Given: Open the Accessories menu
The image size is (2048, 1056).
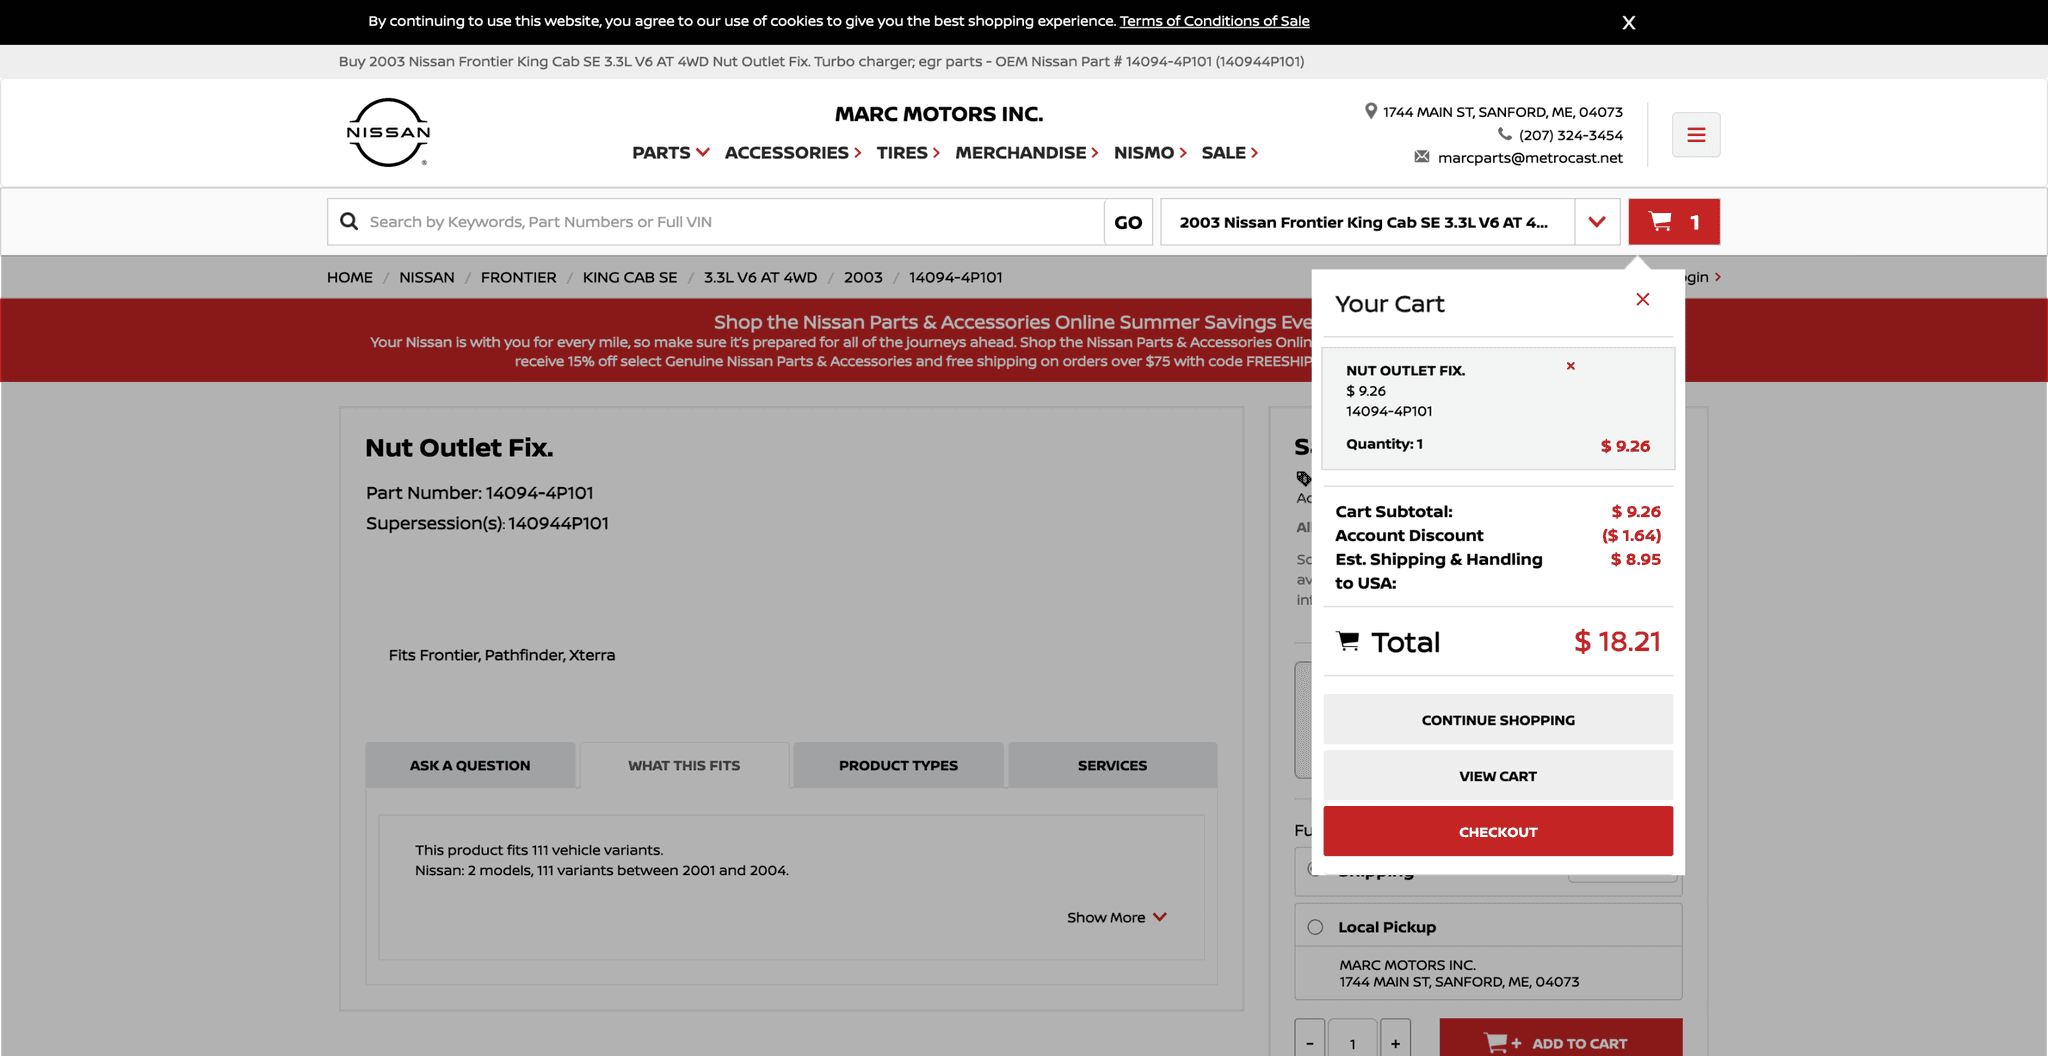Looking at the screenshot, I should [792, 153].
